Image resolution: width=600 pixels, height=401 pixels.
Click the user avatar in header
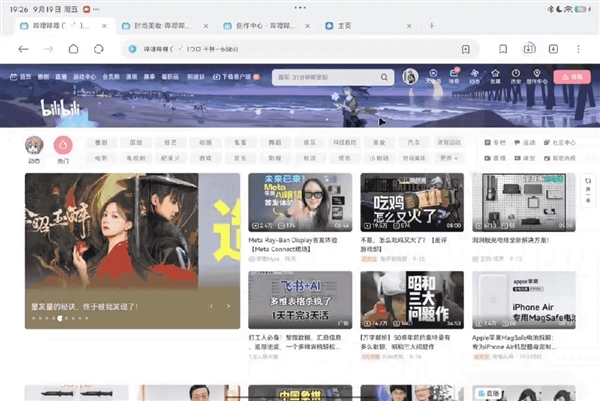[410, 76]
